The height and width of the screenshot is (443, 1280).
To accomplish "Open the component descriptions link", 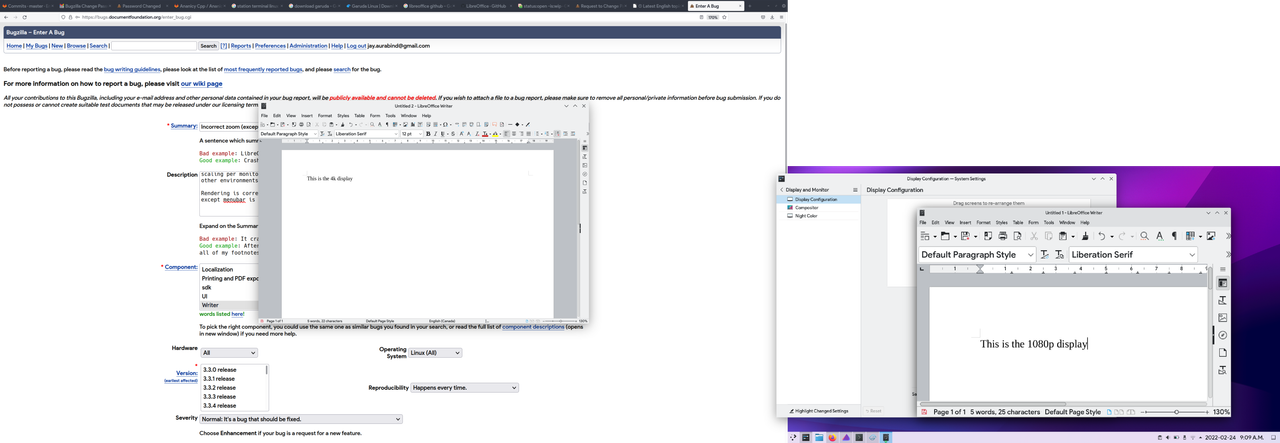I will click(533, 327).
